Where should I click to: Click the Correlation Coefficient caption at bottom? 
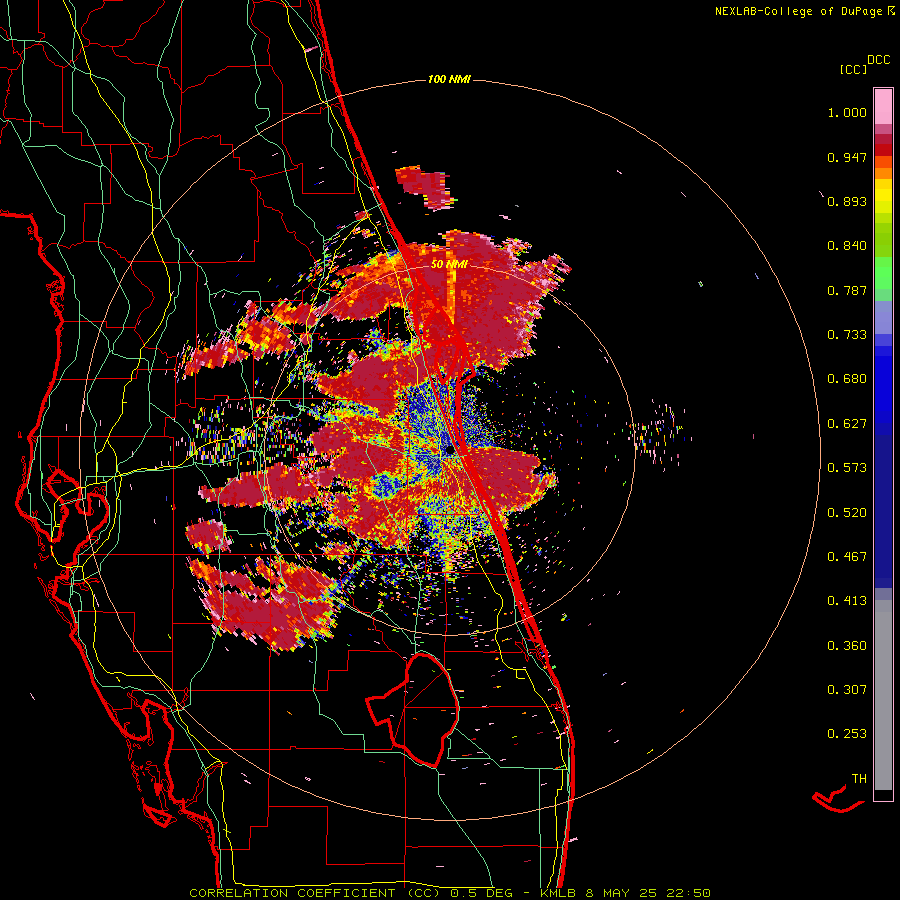click(x=450, y=893)
